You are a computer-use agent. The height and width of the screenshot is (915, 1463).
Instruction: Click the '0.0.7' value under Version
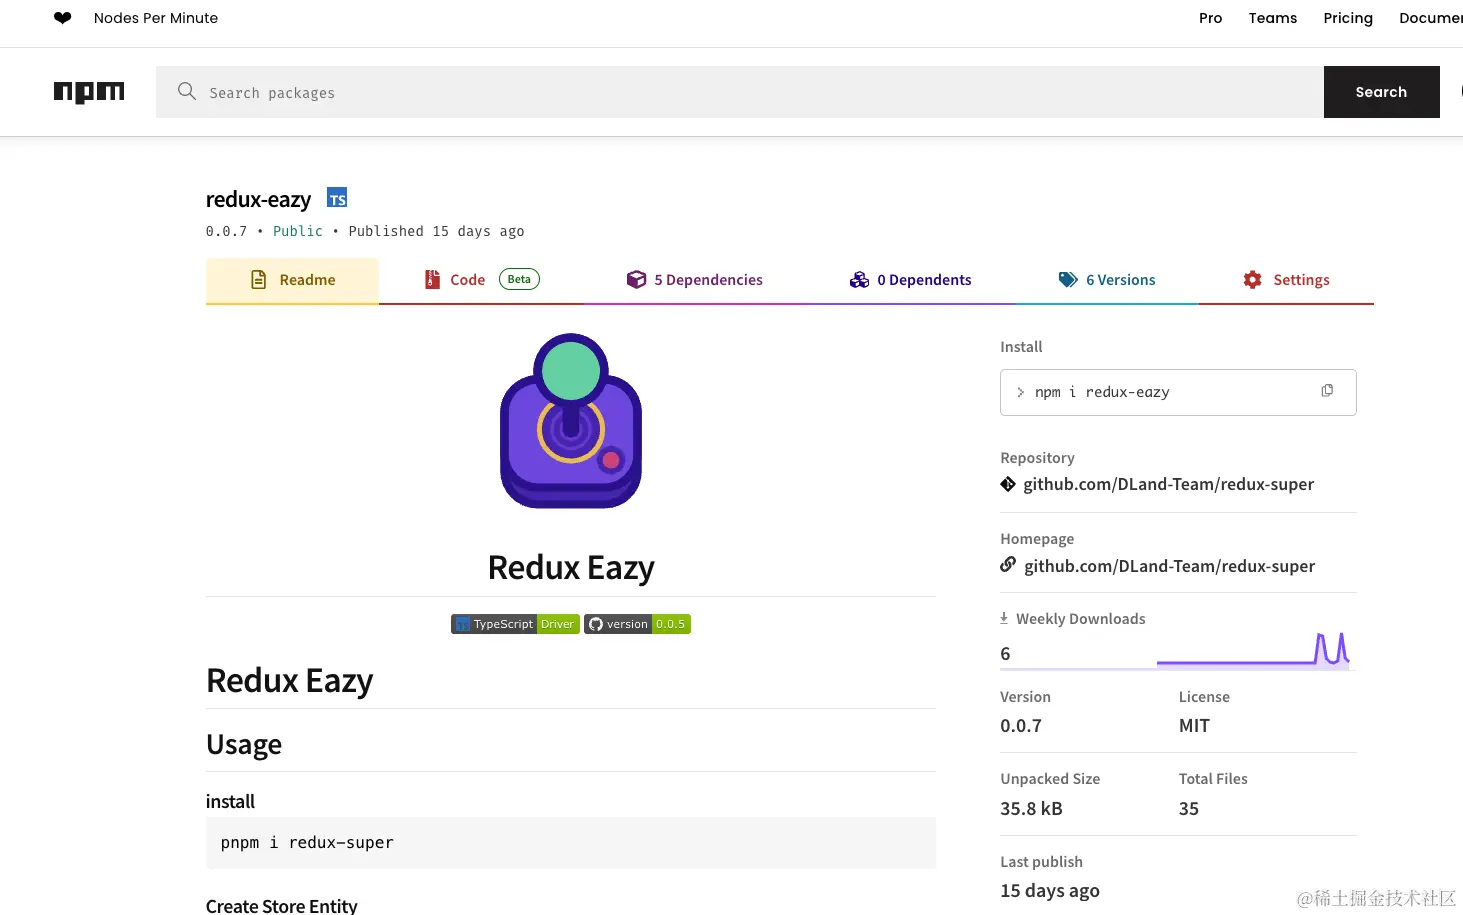(x=1021, y=726)
